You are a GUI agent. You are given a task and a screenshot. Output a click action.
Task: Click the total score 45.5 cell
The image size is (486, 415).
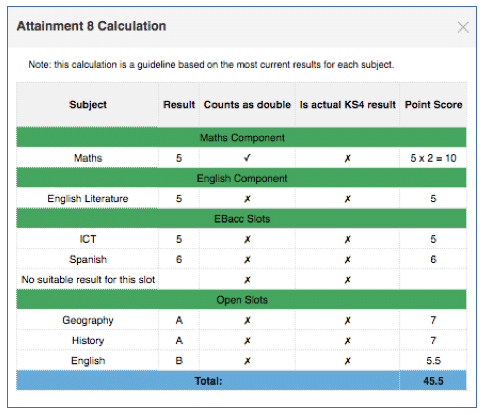click(433, 381)
